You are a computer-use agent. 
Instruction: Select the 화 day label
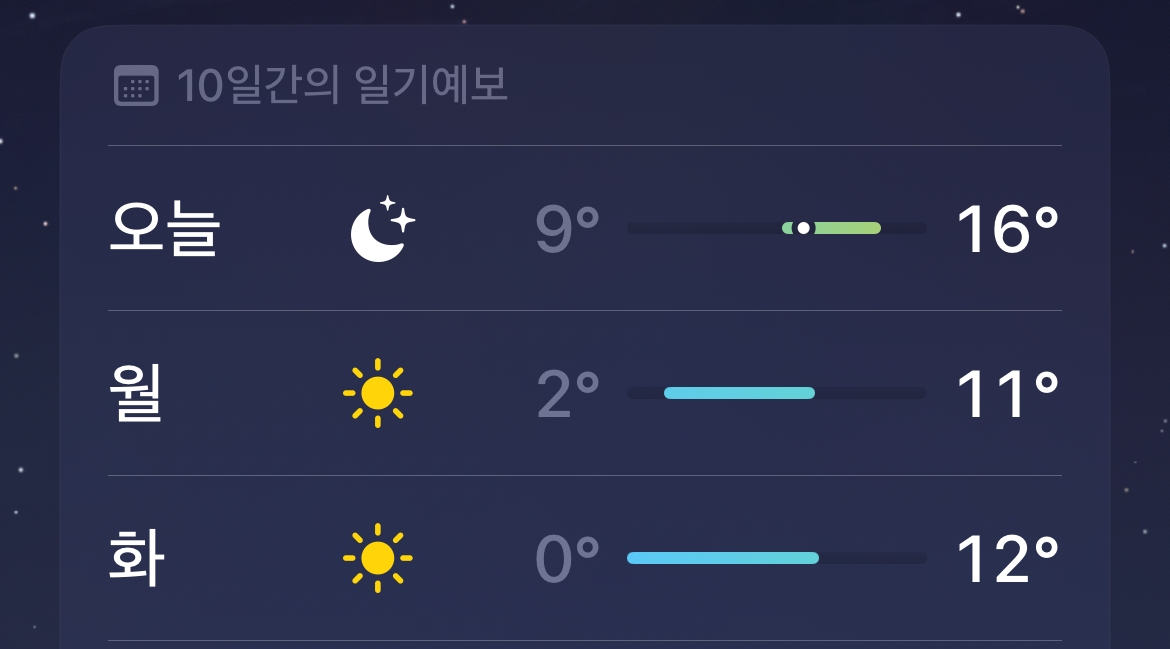point(135,558)
